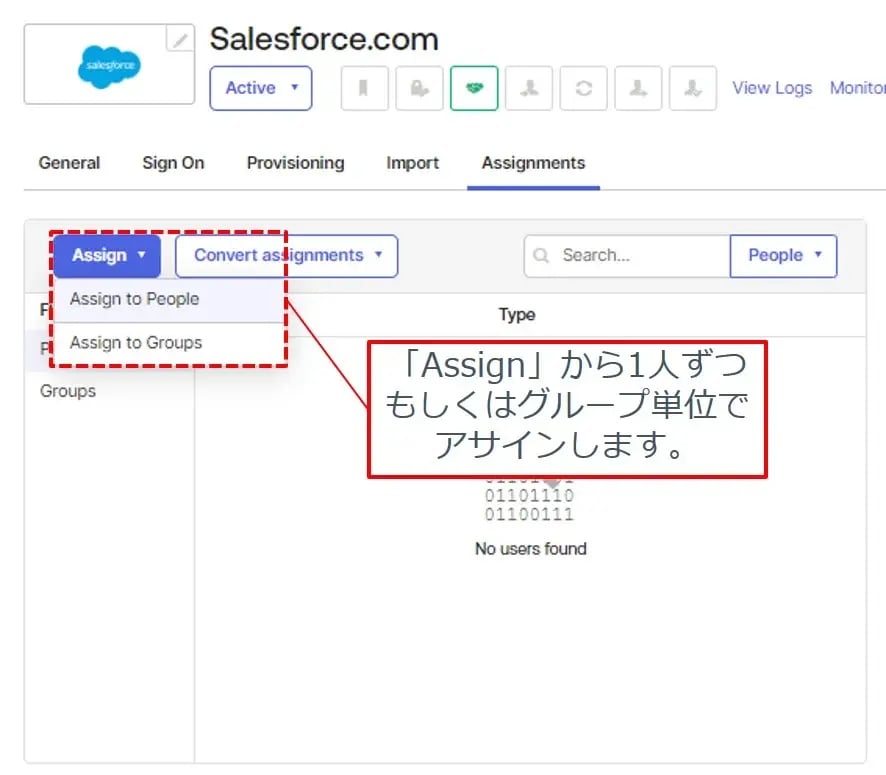
Task: Click the person icon left of the sync icon
Action: coord(528,89)
